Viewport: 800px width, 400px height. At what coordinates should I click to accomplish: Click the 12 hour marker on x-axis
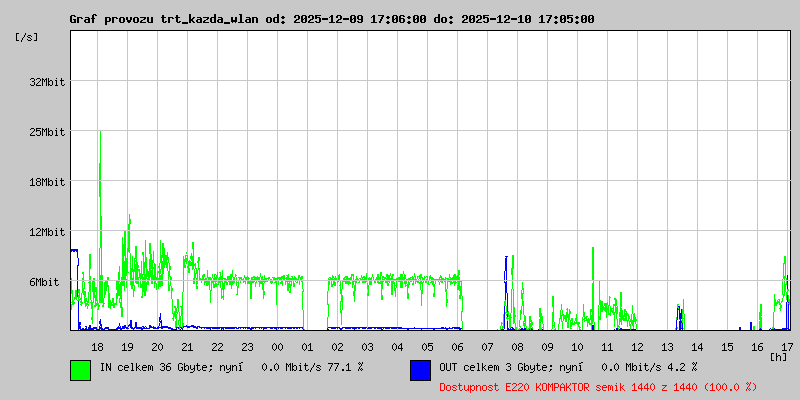click(637, 346)
